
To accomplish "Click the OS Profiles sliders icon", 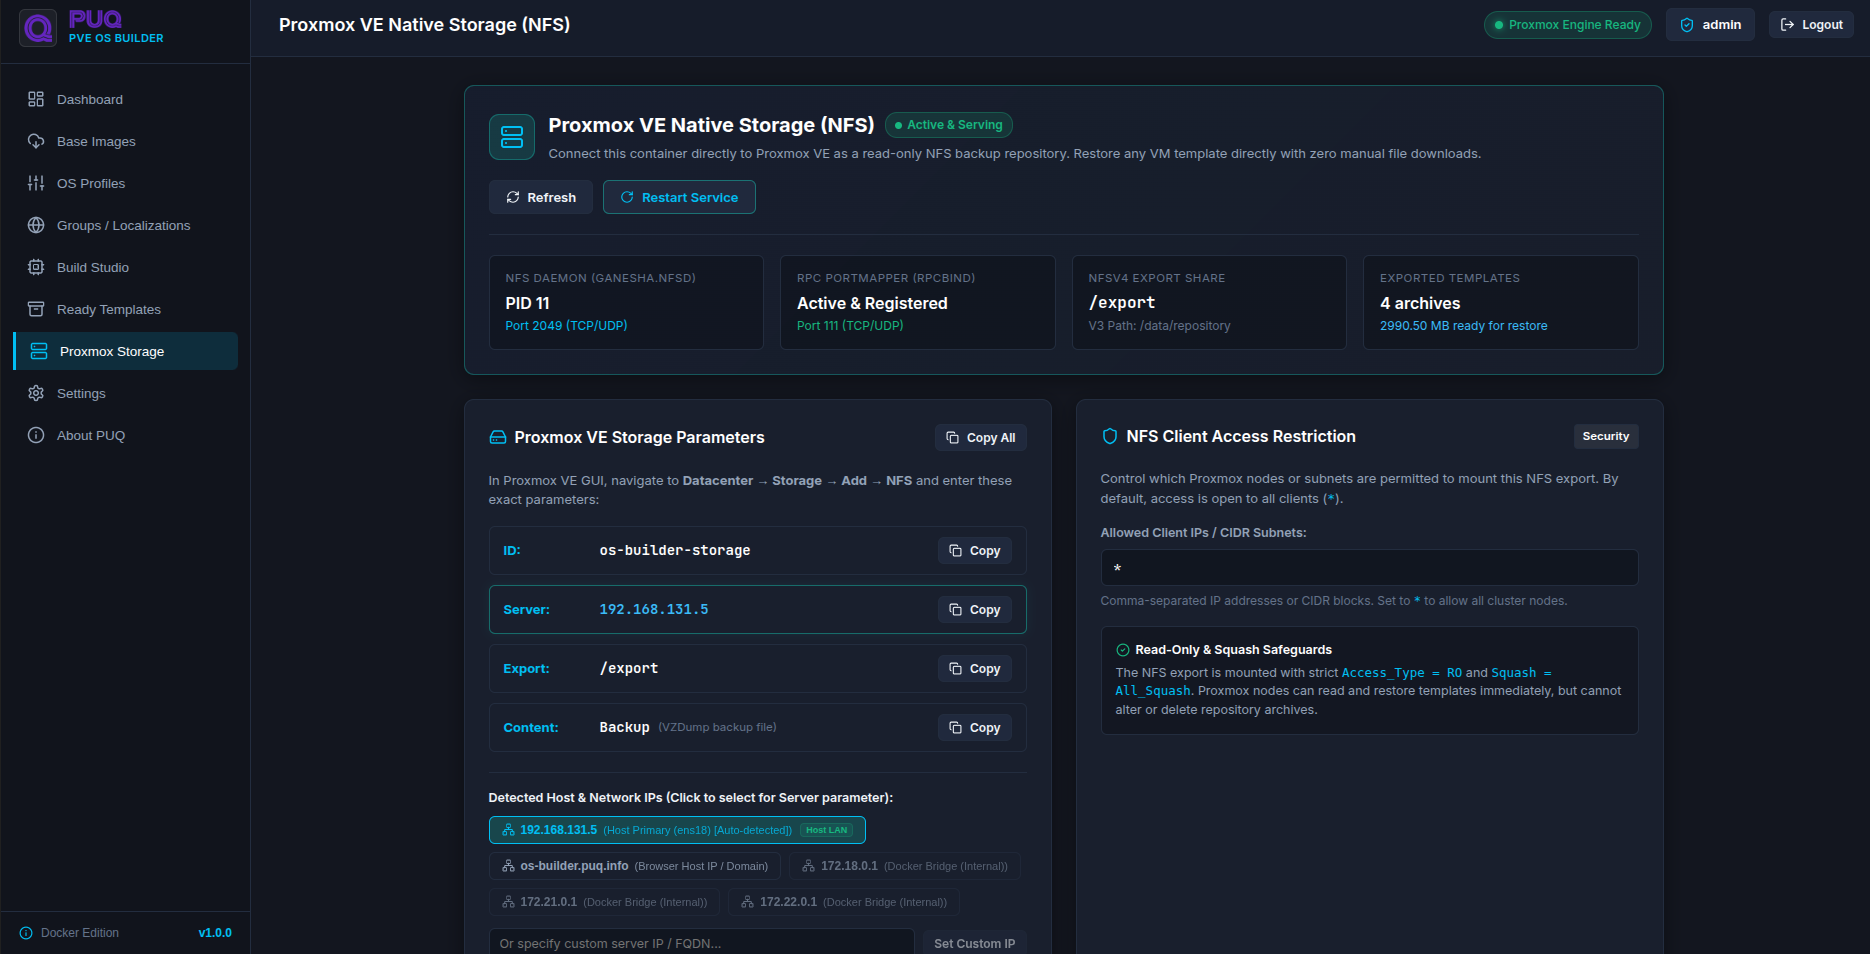I will [36, 183].
